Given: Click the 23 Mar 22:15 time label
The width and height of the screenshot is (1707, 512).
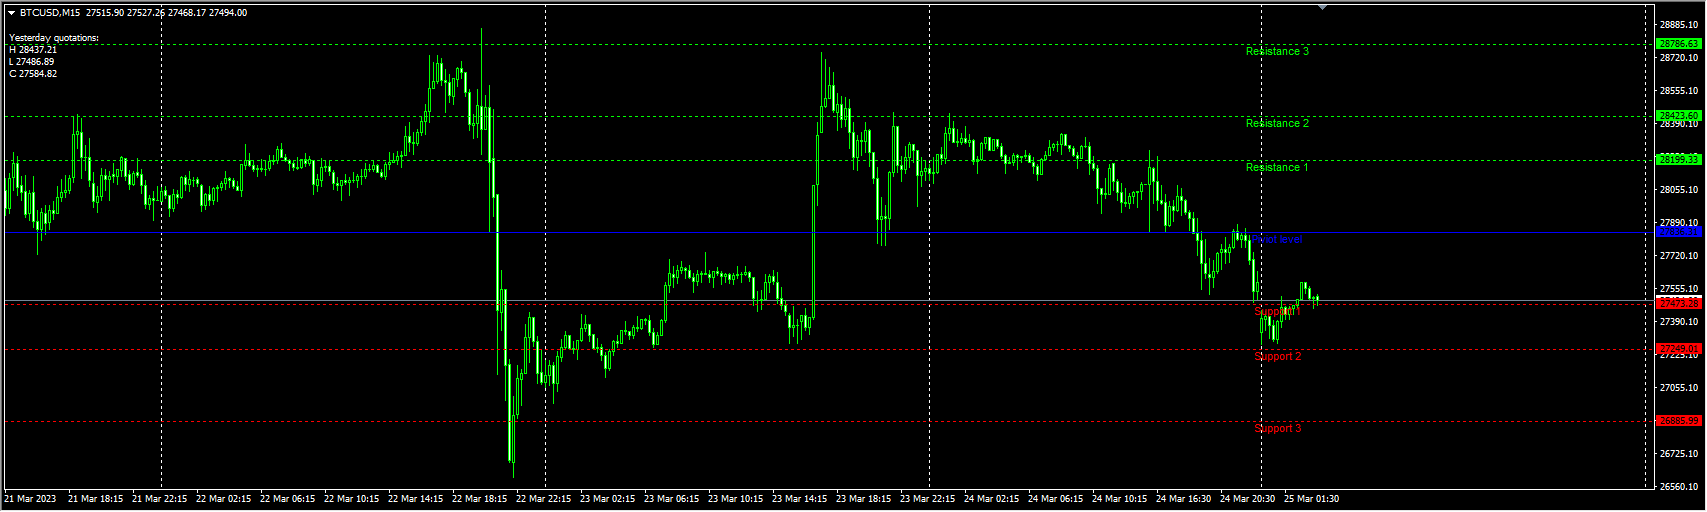Looking at the screenshot, I should click(x=928, y=499).
